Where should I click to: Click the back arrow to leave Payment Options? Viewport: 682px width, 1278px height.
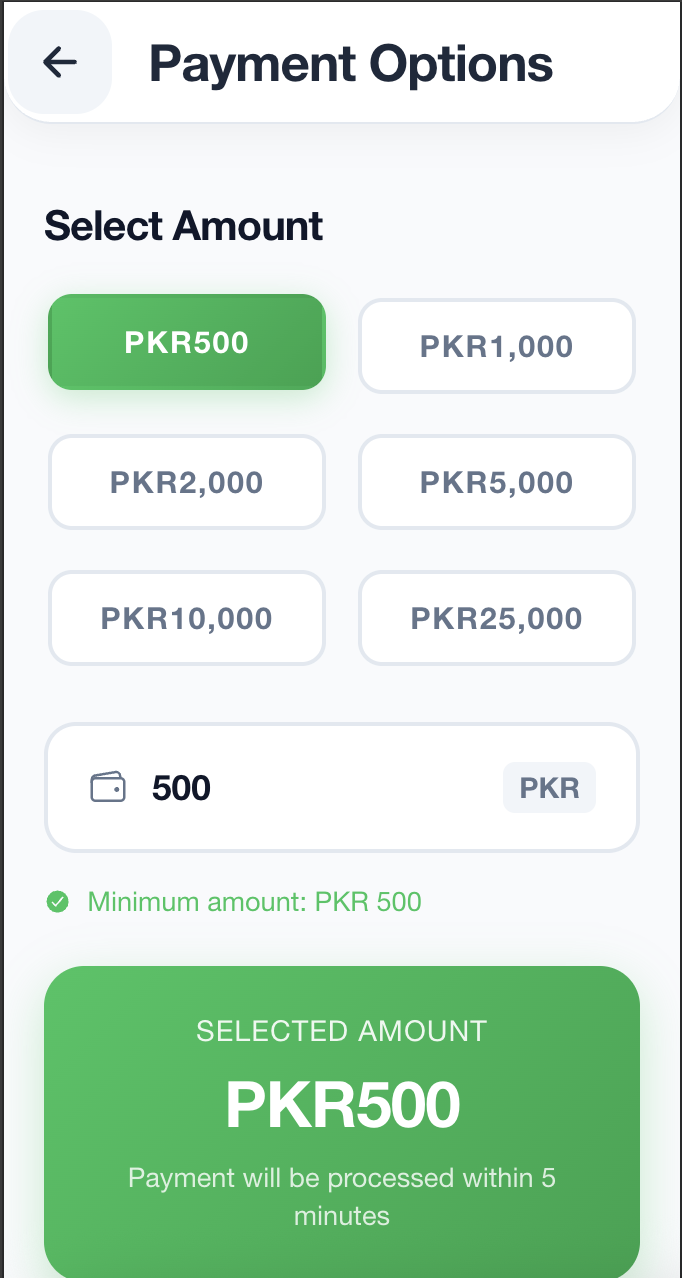(x=59, y=62)
